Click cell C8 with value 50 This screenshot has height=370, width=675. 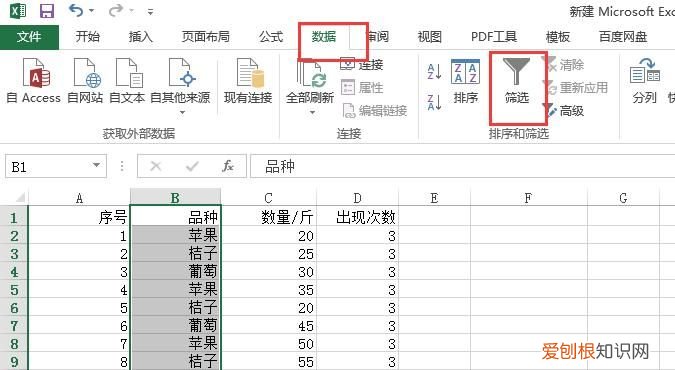(x=269, y=344)
